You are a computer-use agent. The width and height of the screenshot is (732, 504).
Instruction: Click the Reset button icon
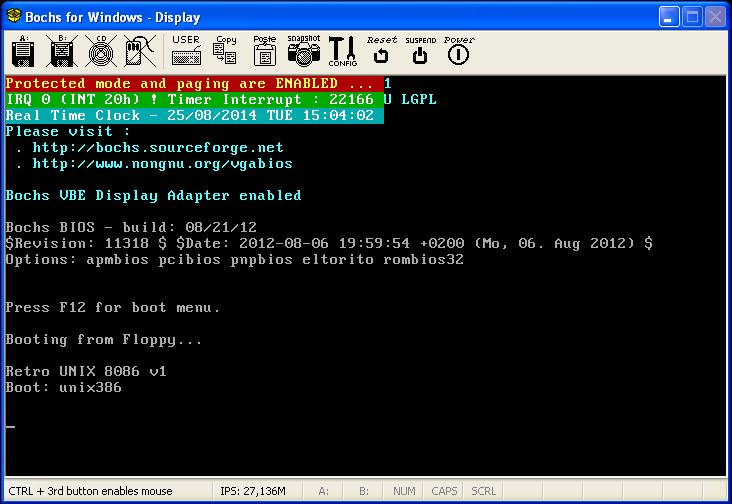381,50
